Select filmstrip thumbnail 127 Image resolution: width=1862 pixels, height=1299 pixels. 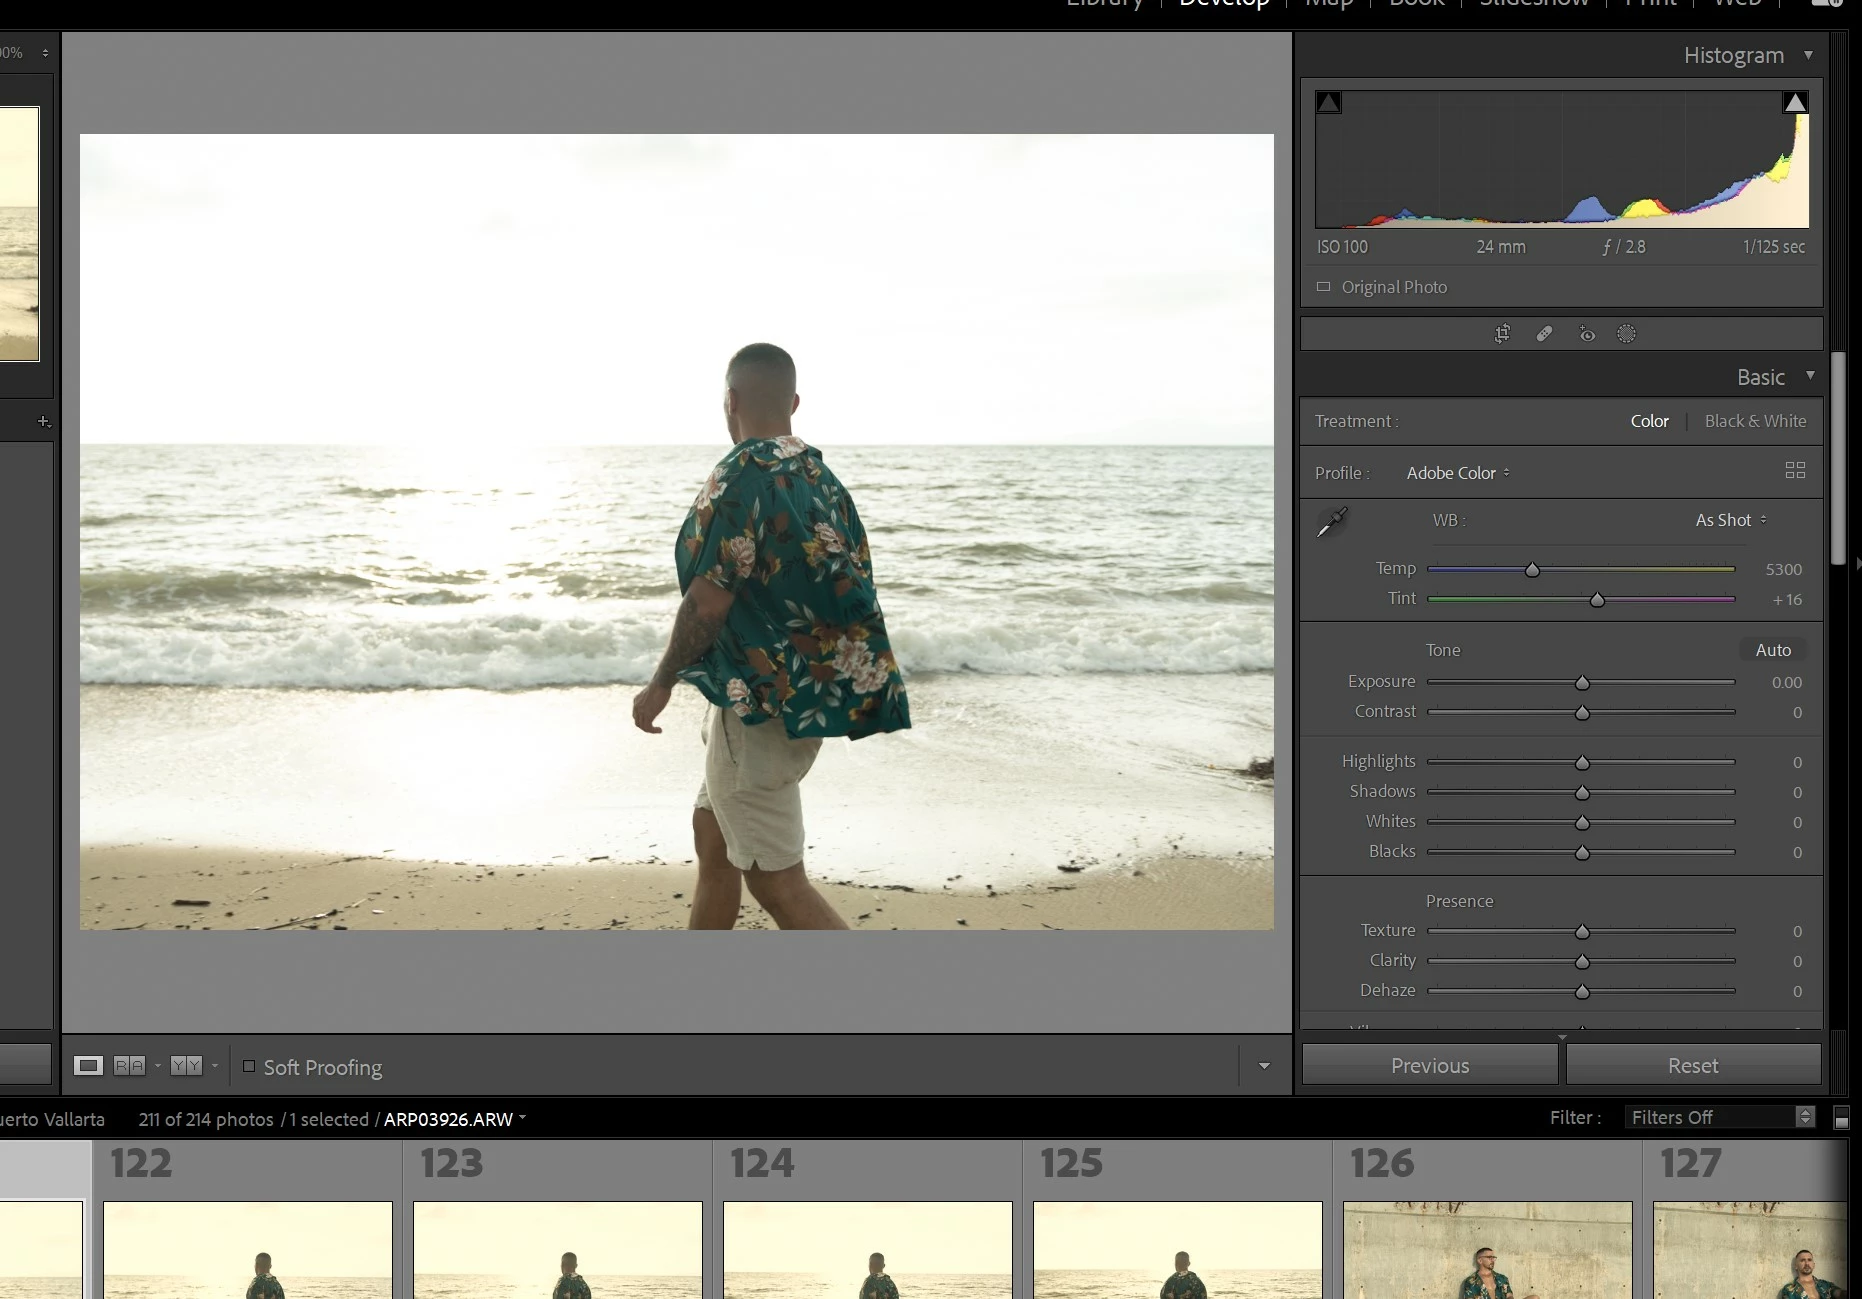click(1750, 1250)
